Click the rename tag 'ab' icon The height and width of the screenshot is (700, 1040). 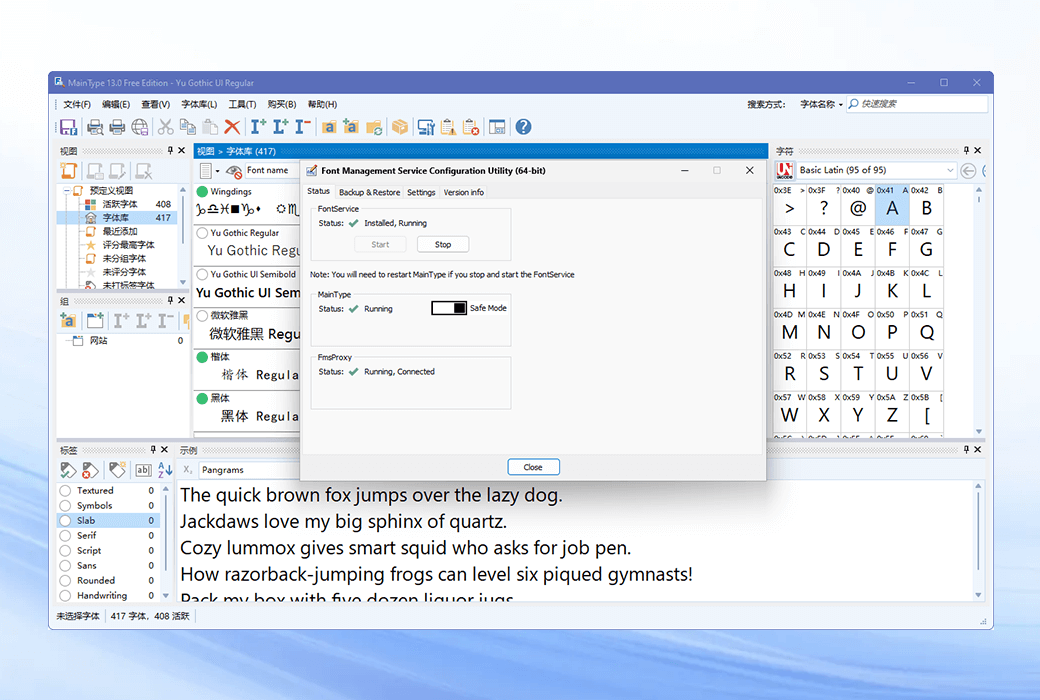[143, 470]
